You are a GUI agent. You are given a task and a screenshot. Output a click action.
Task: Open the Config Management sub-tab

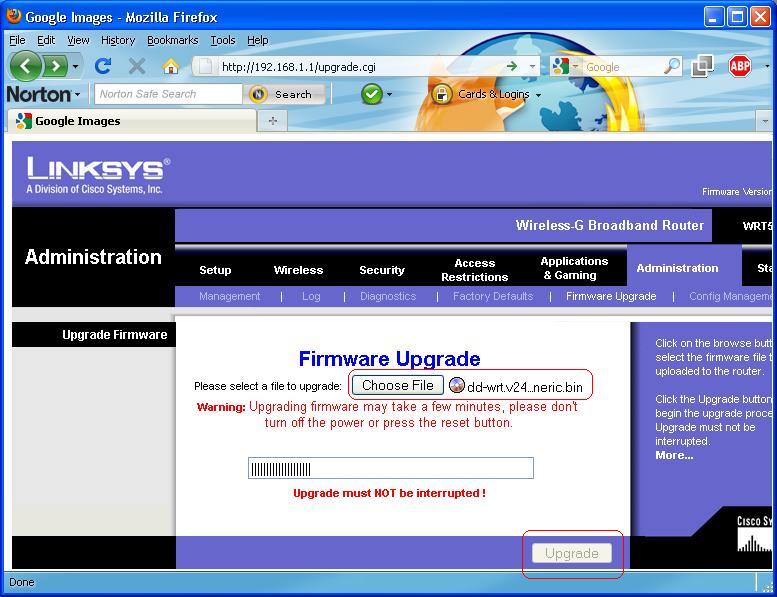coord(731,296)
